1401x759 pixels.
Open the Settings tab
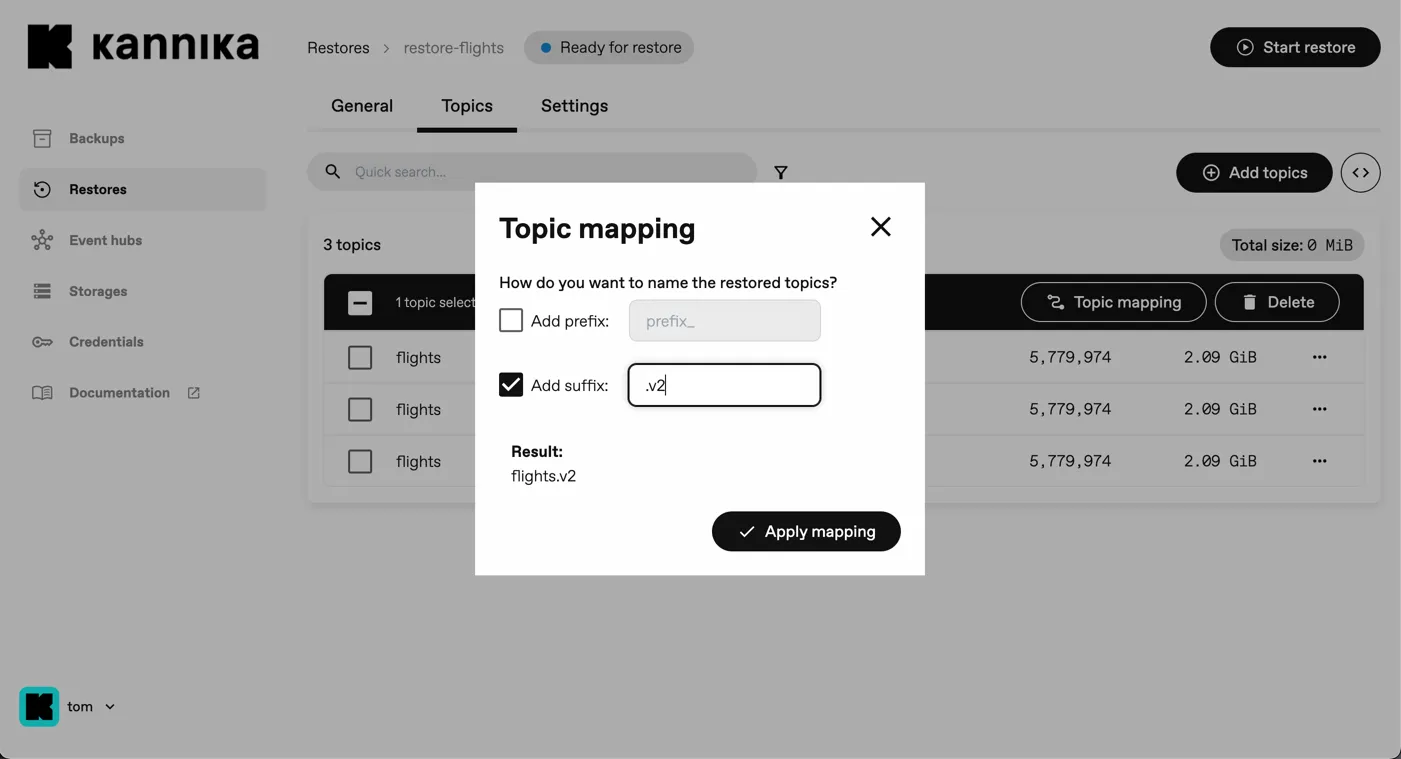tap(574, 105)
